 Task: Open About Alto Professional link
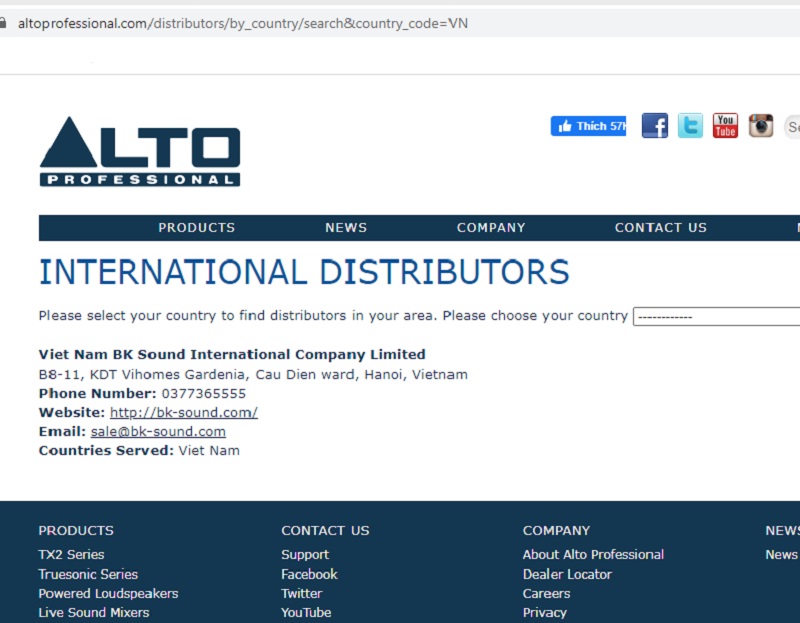(x=593, y=555)
